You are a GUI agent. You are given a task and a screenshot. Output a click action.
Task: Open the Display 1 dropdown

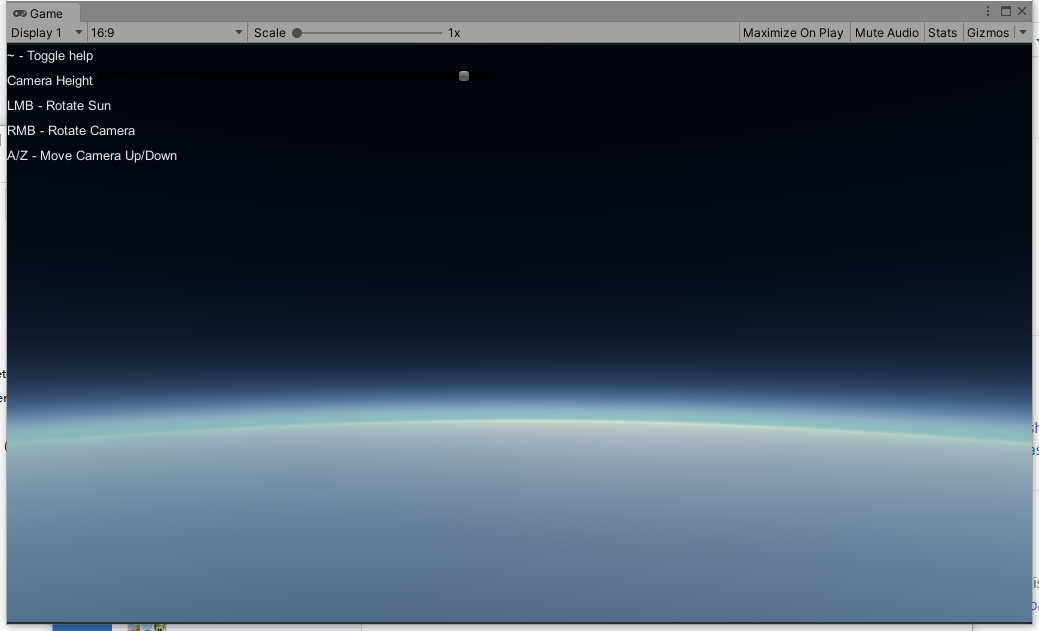pyautogui.click(x=46, y=32)
